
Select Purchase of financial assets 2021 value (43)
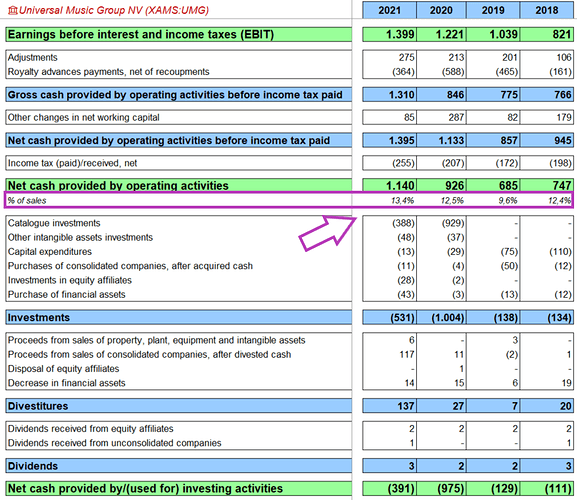click(x=406, y=295)
